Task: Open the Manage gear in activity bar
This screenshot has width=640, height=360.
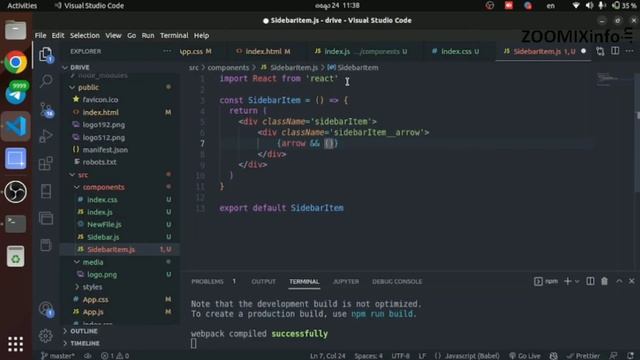Action: tap(46, 336)
